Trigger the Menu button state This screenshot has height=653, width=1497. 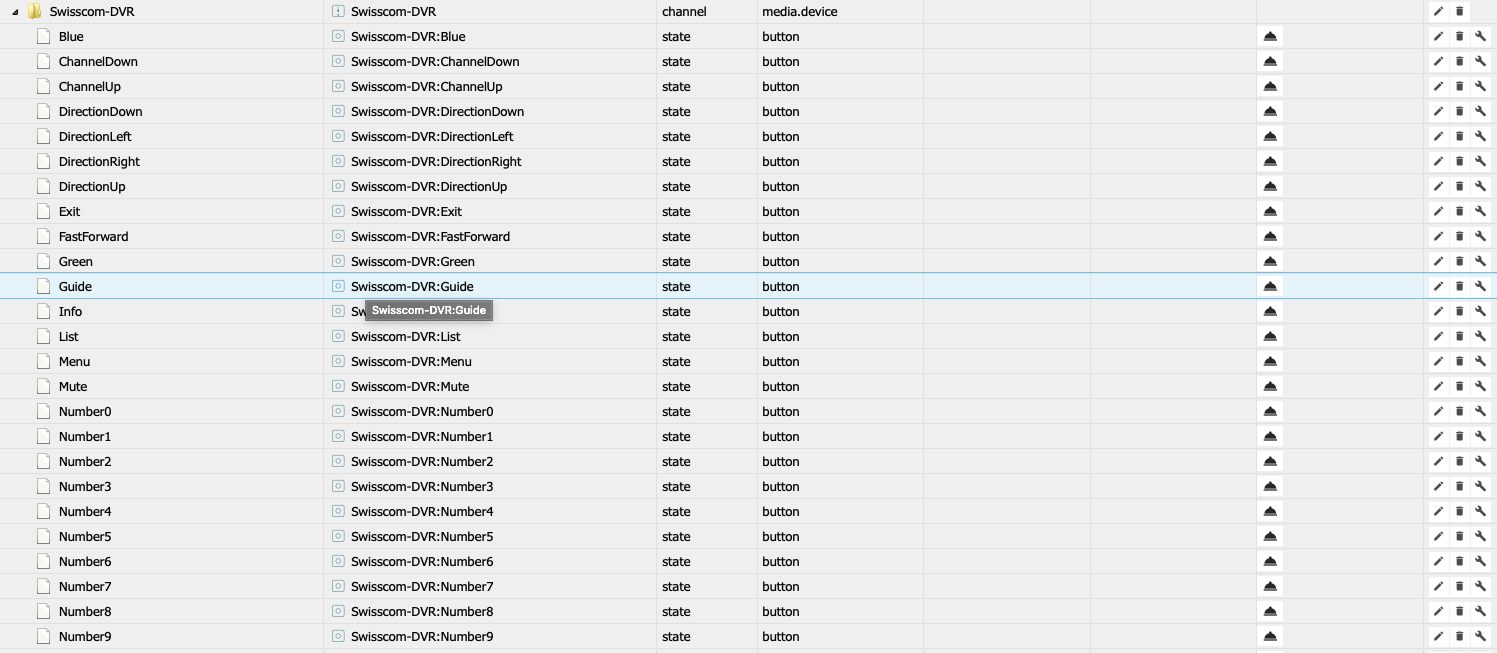click(x=1270, y=361)
